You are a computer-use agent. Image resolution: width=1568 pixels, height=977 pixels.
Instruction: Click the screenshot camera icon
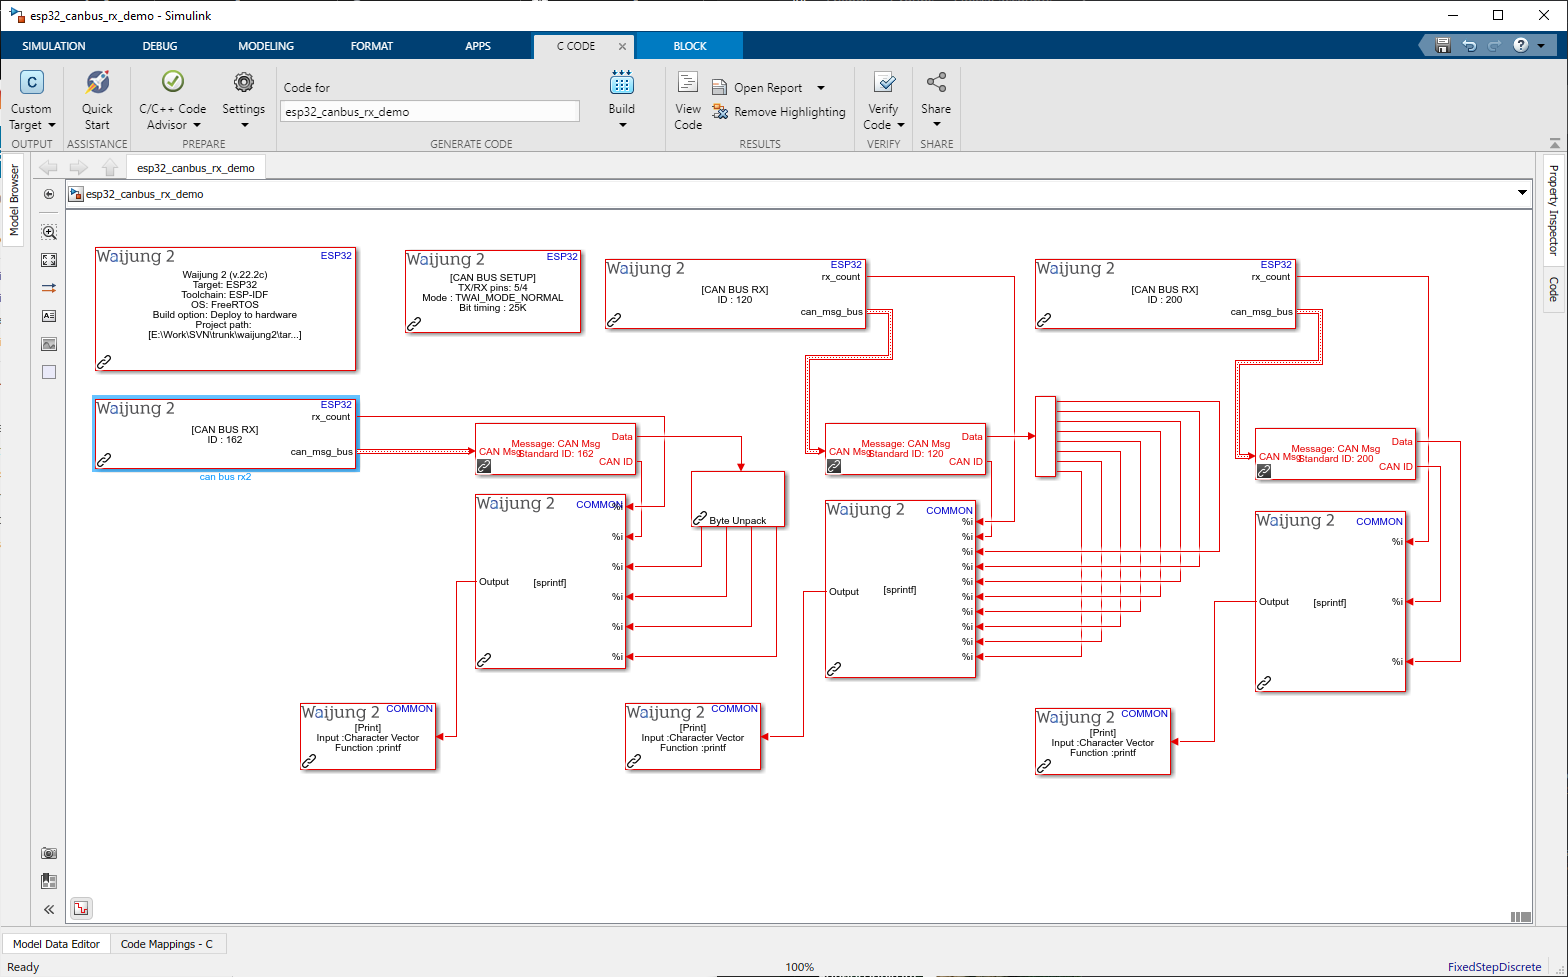pyautogui.click(x=49, y=853)
